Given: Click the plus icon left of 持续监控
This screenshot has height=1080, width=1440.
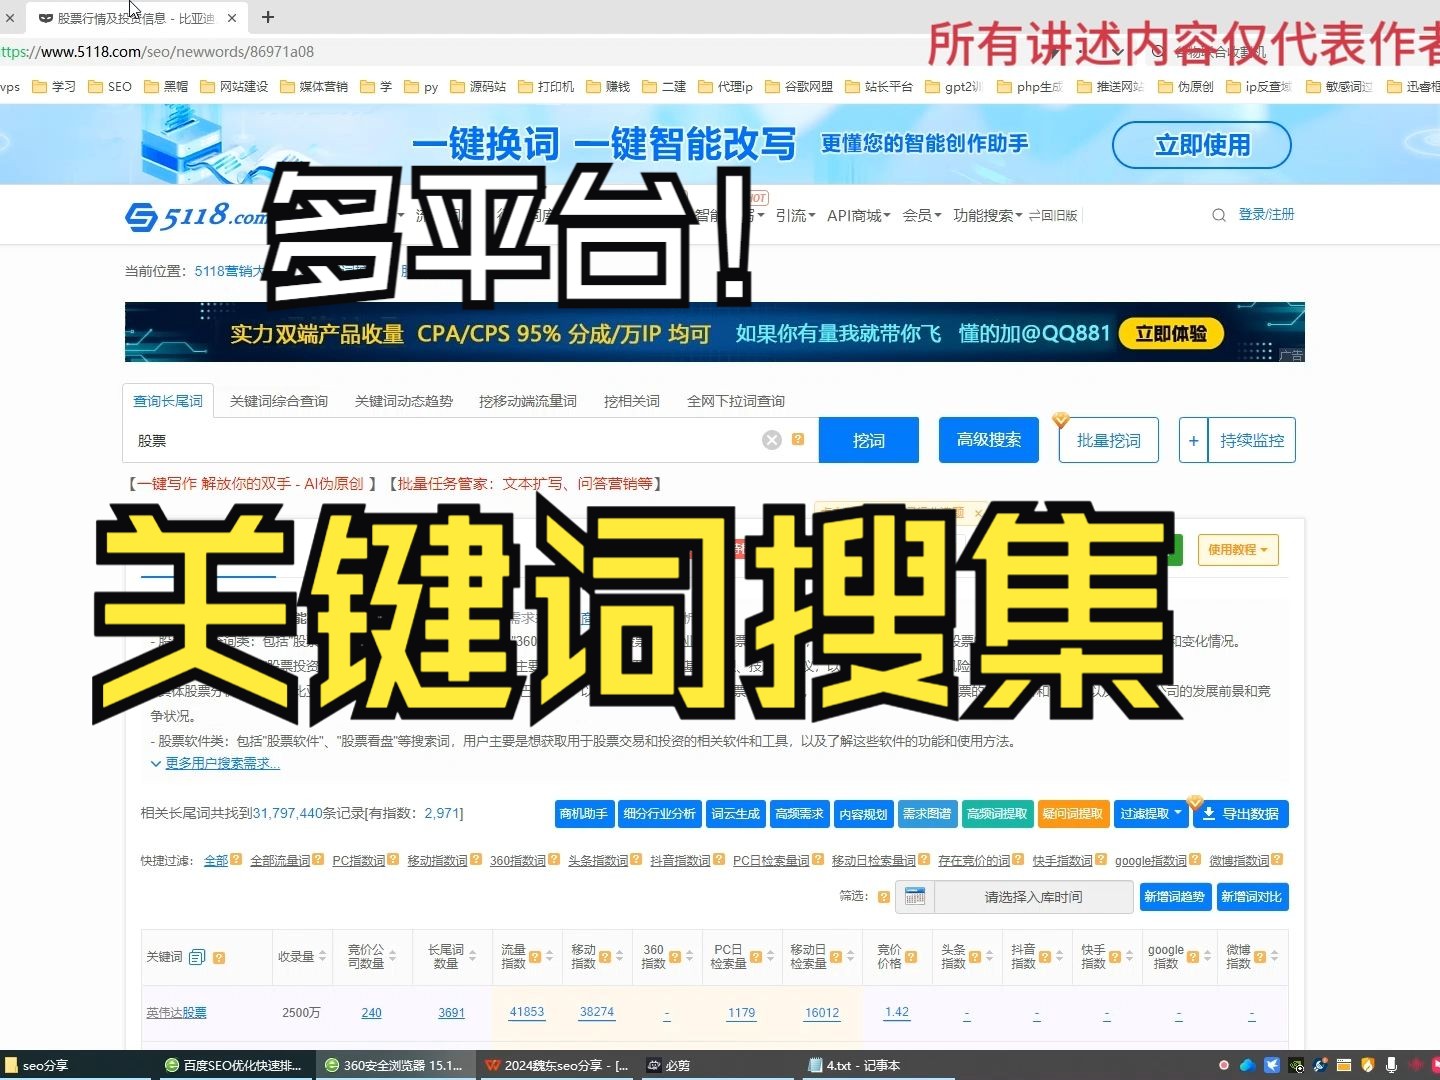Looking at the screenshot, I should tap(1193, 440).
